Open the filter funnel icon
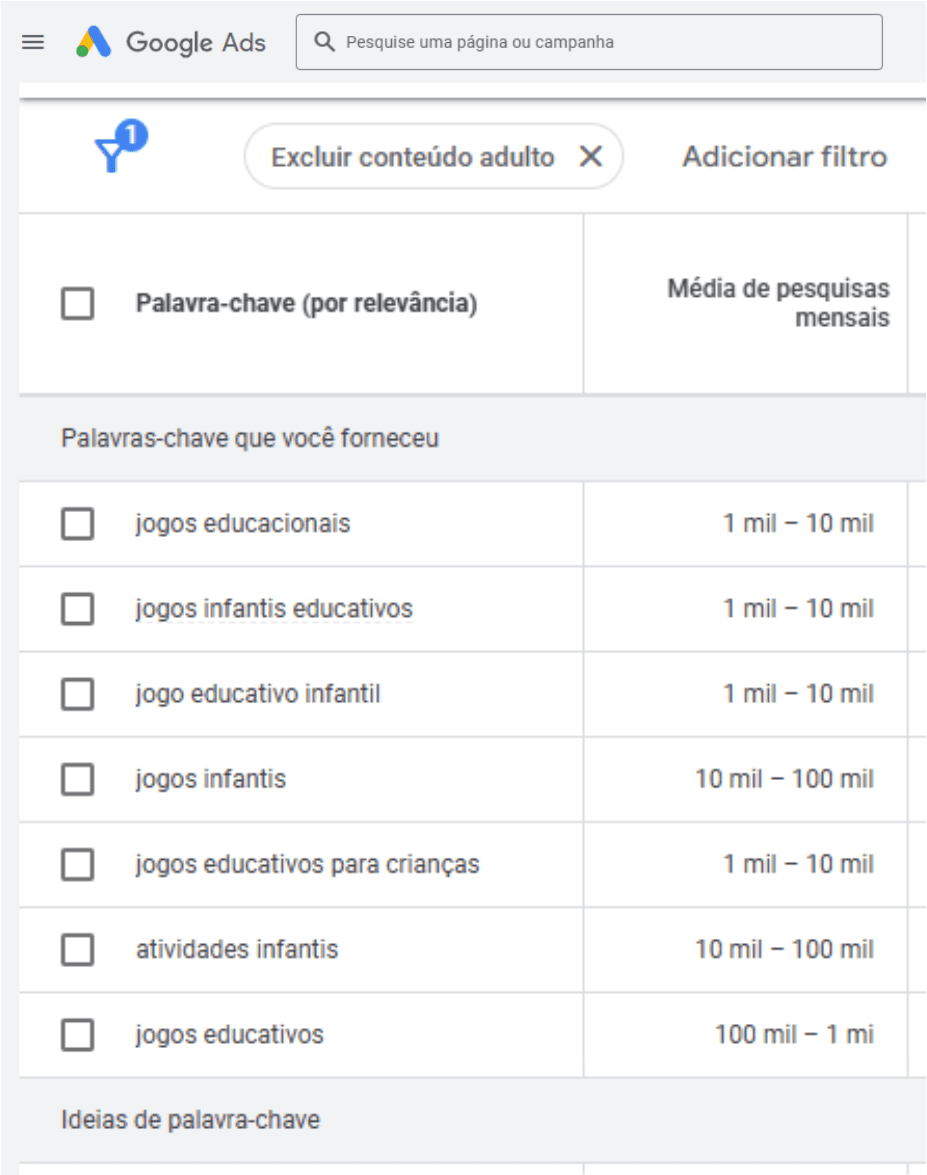 pyautogui.click(x=120, y=147)
